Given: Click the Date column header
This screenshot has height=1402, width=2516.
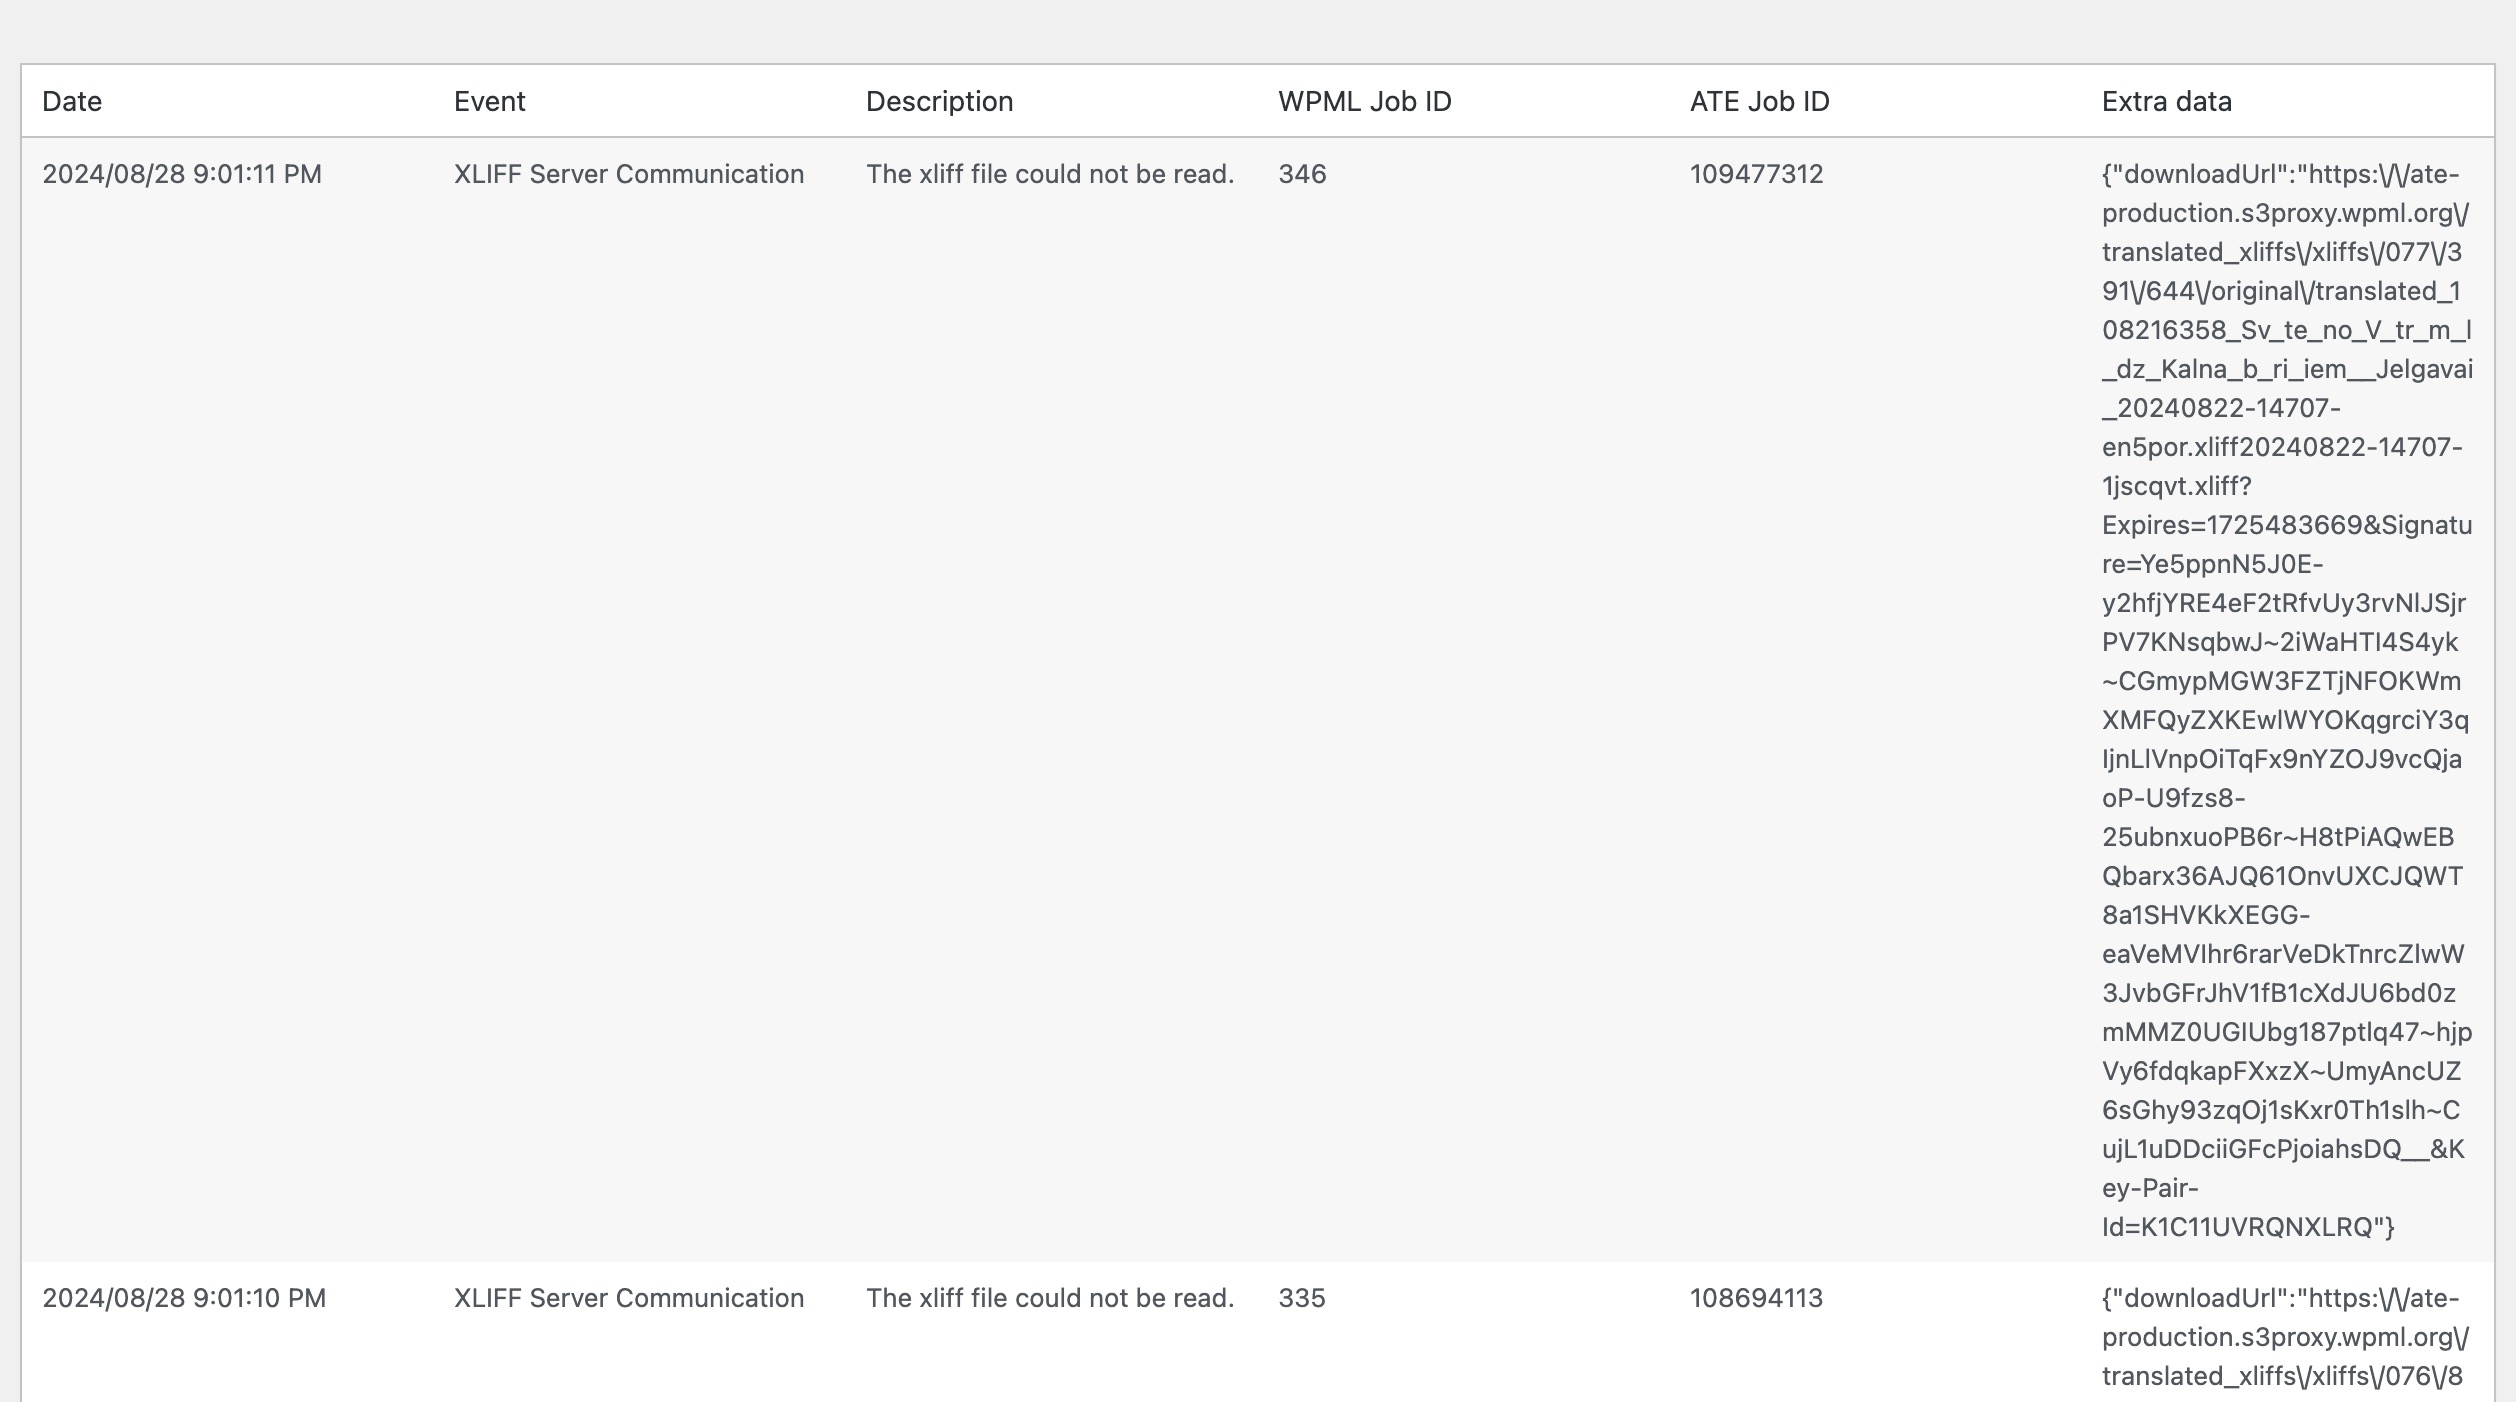Looking at the screenshot, I should point(72,102).
